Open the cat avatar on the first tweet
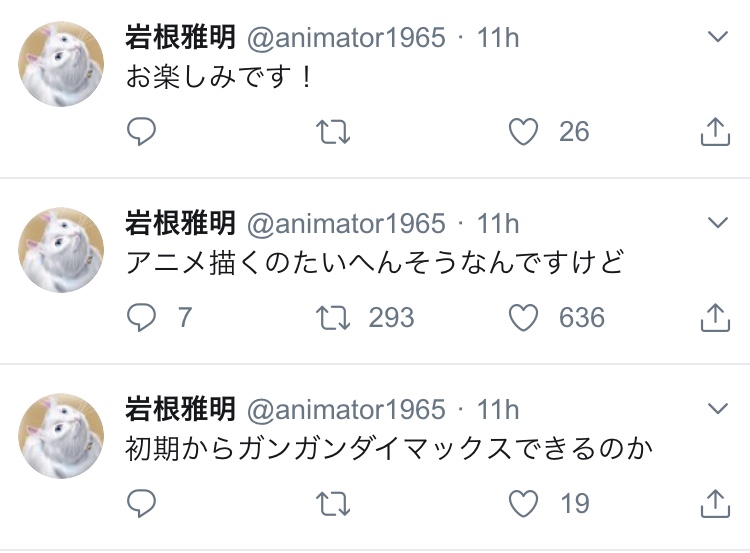 click(x=61, y=64)
